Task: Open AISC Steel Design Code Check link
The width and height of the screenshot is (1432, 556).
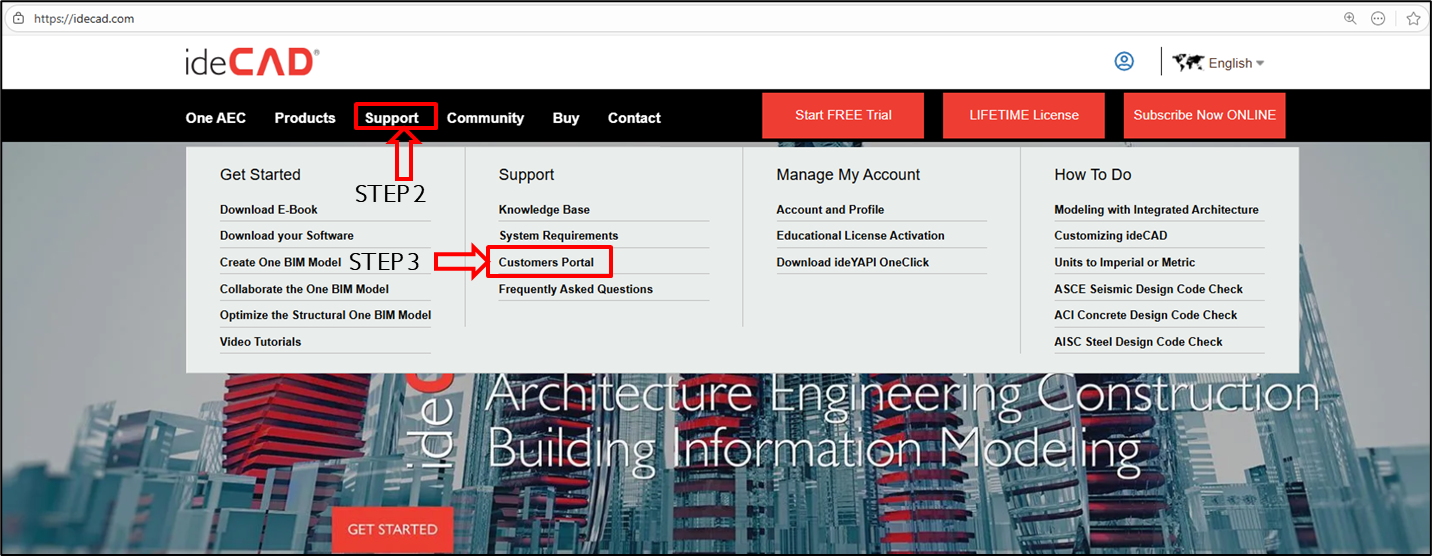Action: [x=1138, y=342]
